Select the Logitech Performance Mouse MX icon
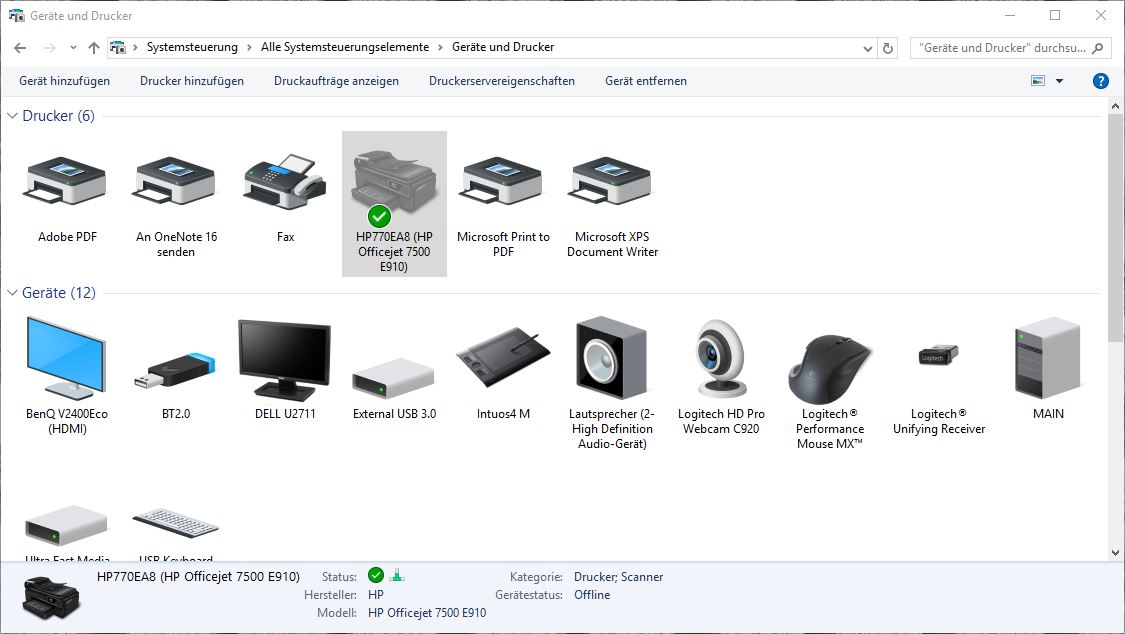This screenshot has width=1125, height=634. (830, 369)
